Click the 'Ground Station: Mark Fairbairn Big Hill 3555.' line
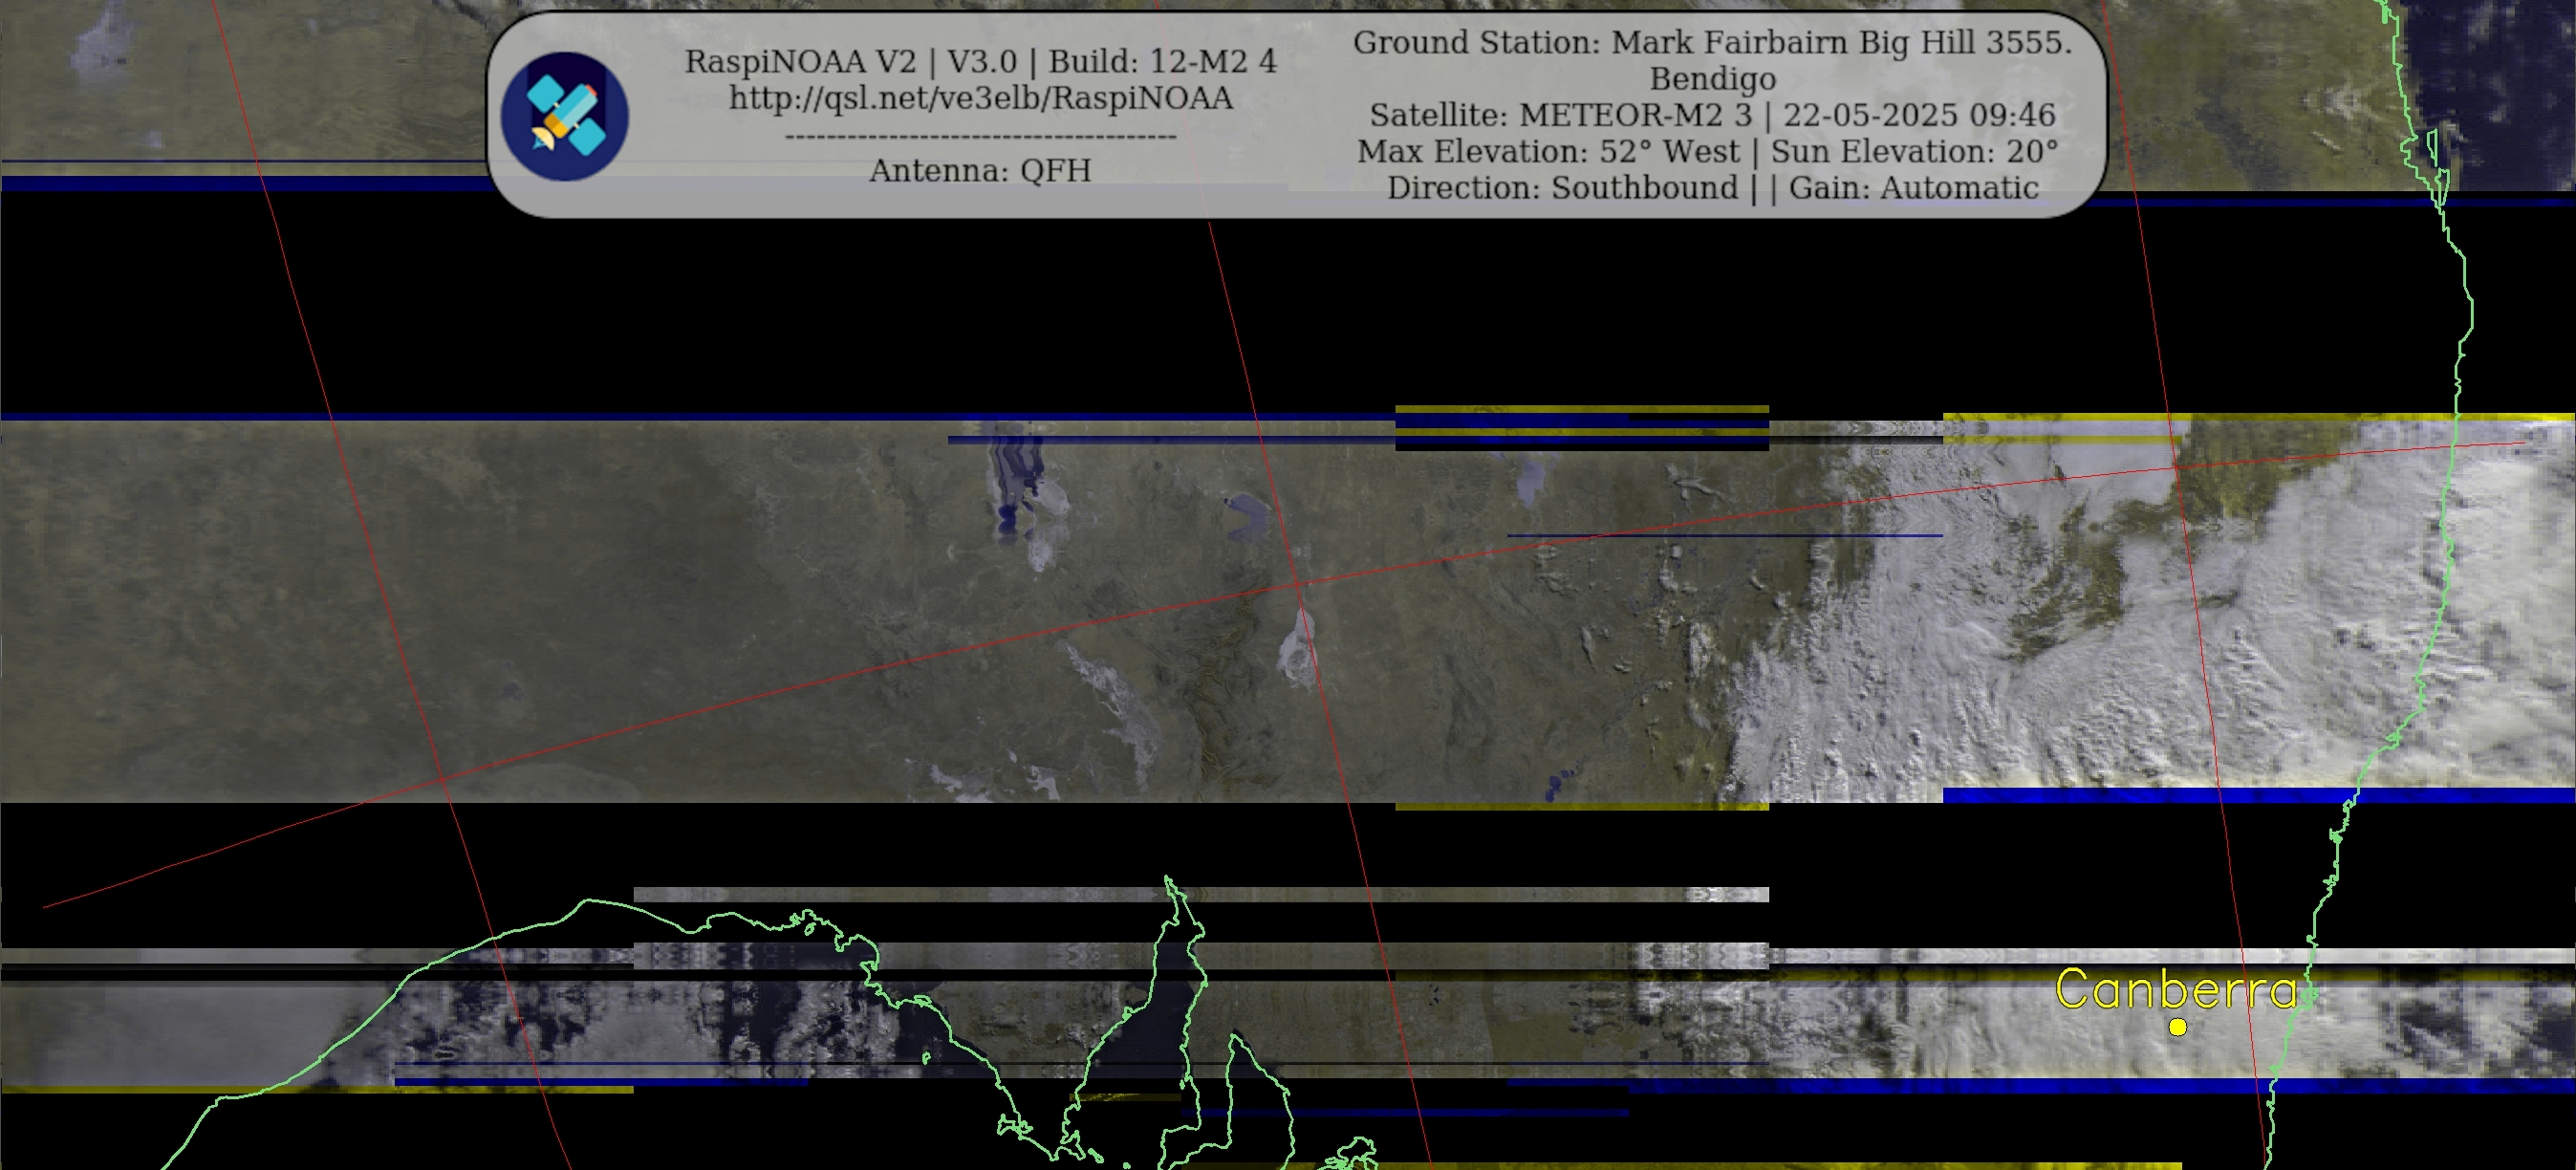Image resolution: width=2576 pixels, height=1170 pixels. point(1712,43)
